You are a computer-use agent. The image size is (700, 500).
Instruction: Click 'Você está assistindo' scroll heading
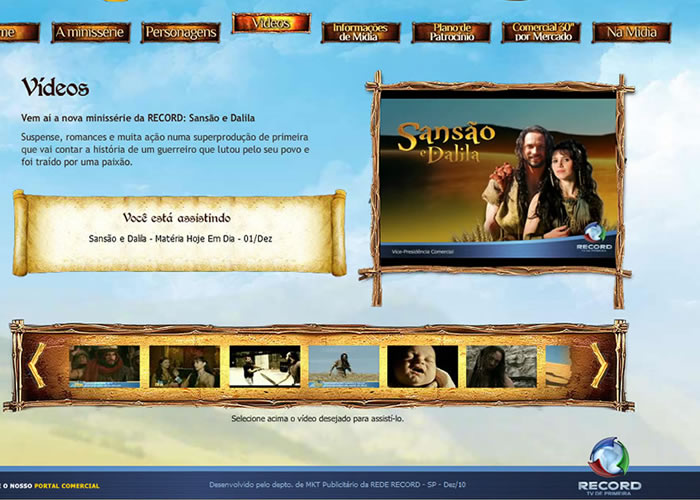click(x=177, y=218)
